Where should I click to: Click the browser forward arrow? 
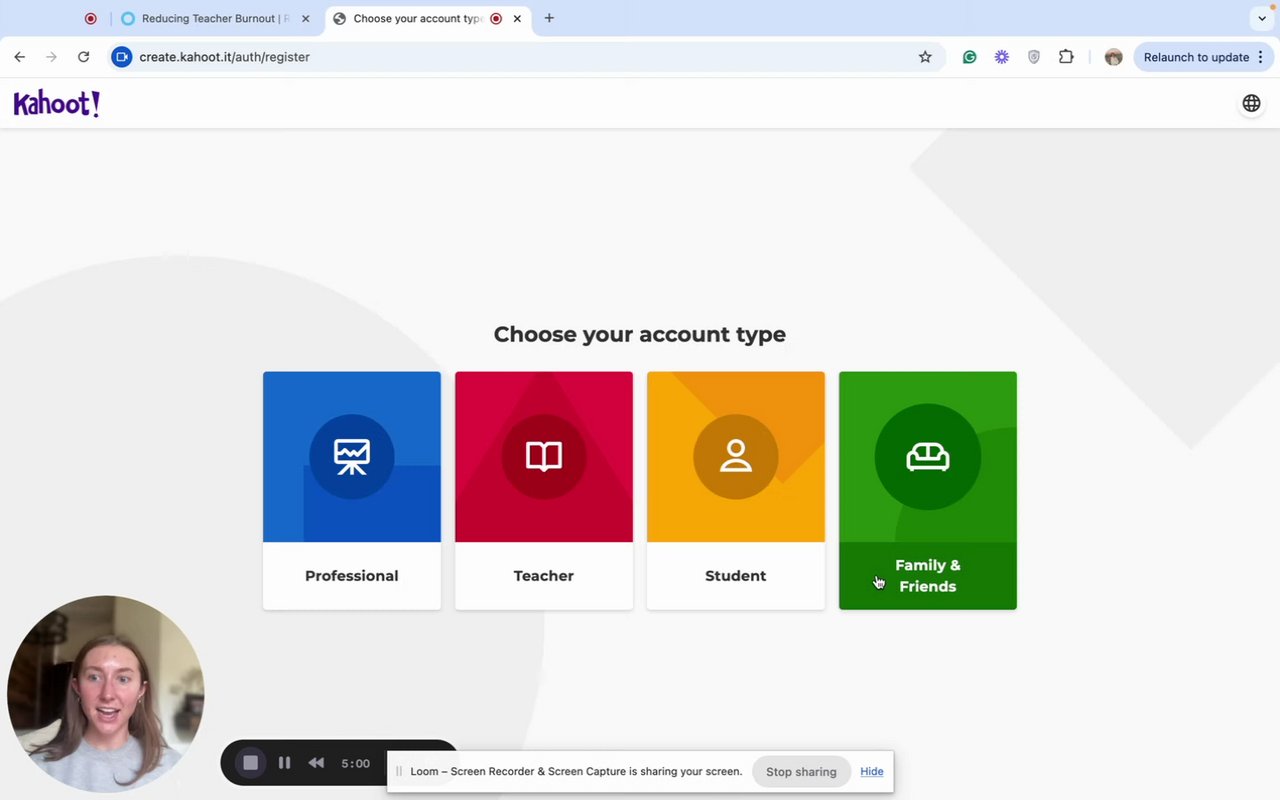point(52,57)
